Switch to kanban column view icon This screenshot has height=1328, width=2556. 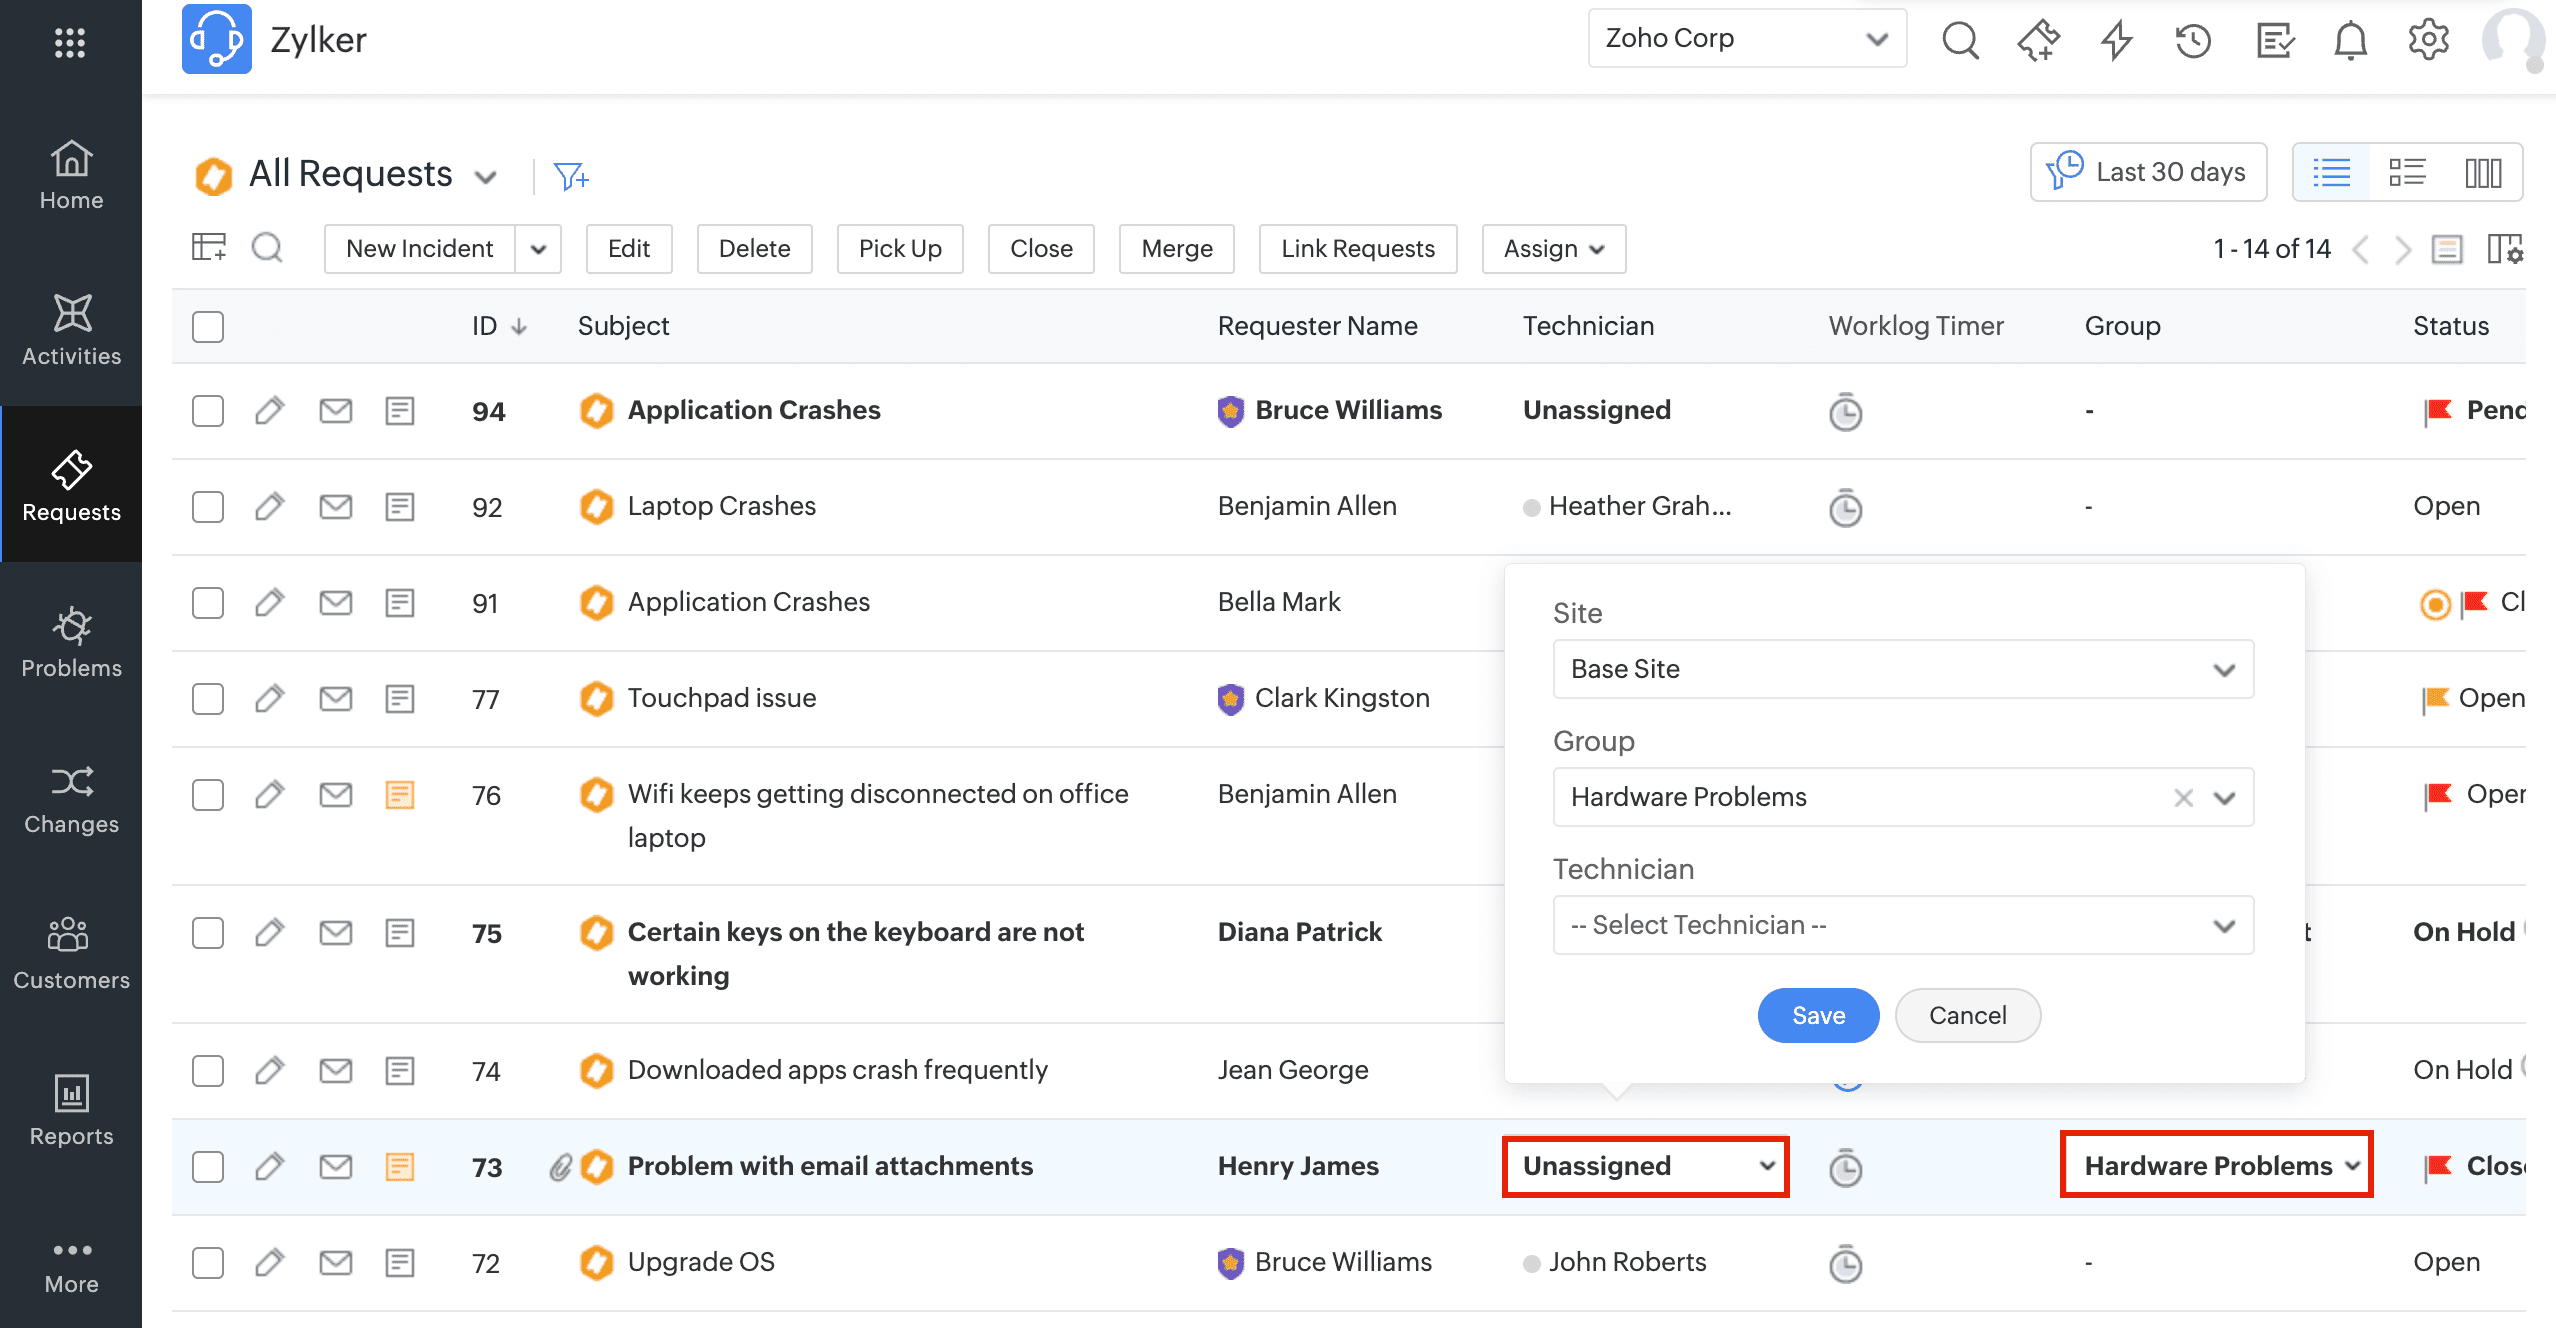(2483, 173)
